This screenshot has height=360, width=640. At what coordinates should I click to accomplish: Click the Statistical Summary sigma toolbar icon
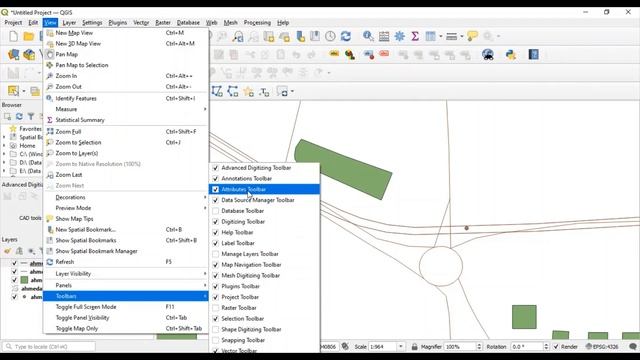tap(415, 36)
